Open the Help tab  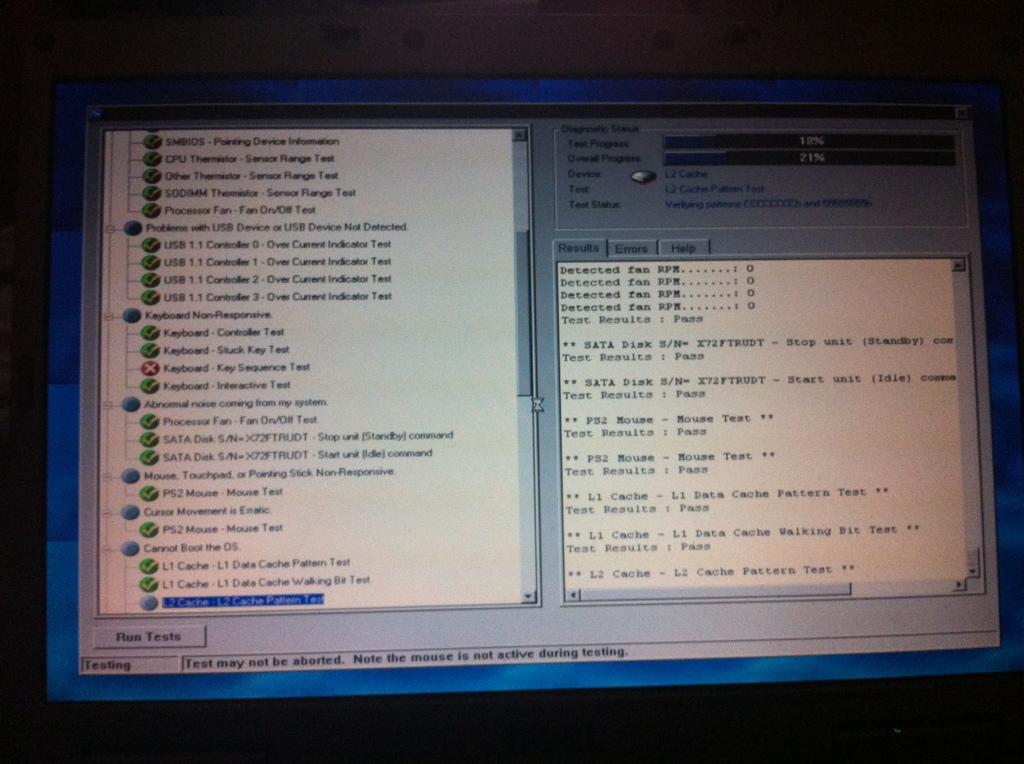pos(684,248)
